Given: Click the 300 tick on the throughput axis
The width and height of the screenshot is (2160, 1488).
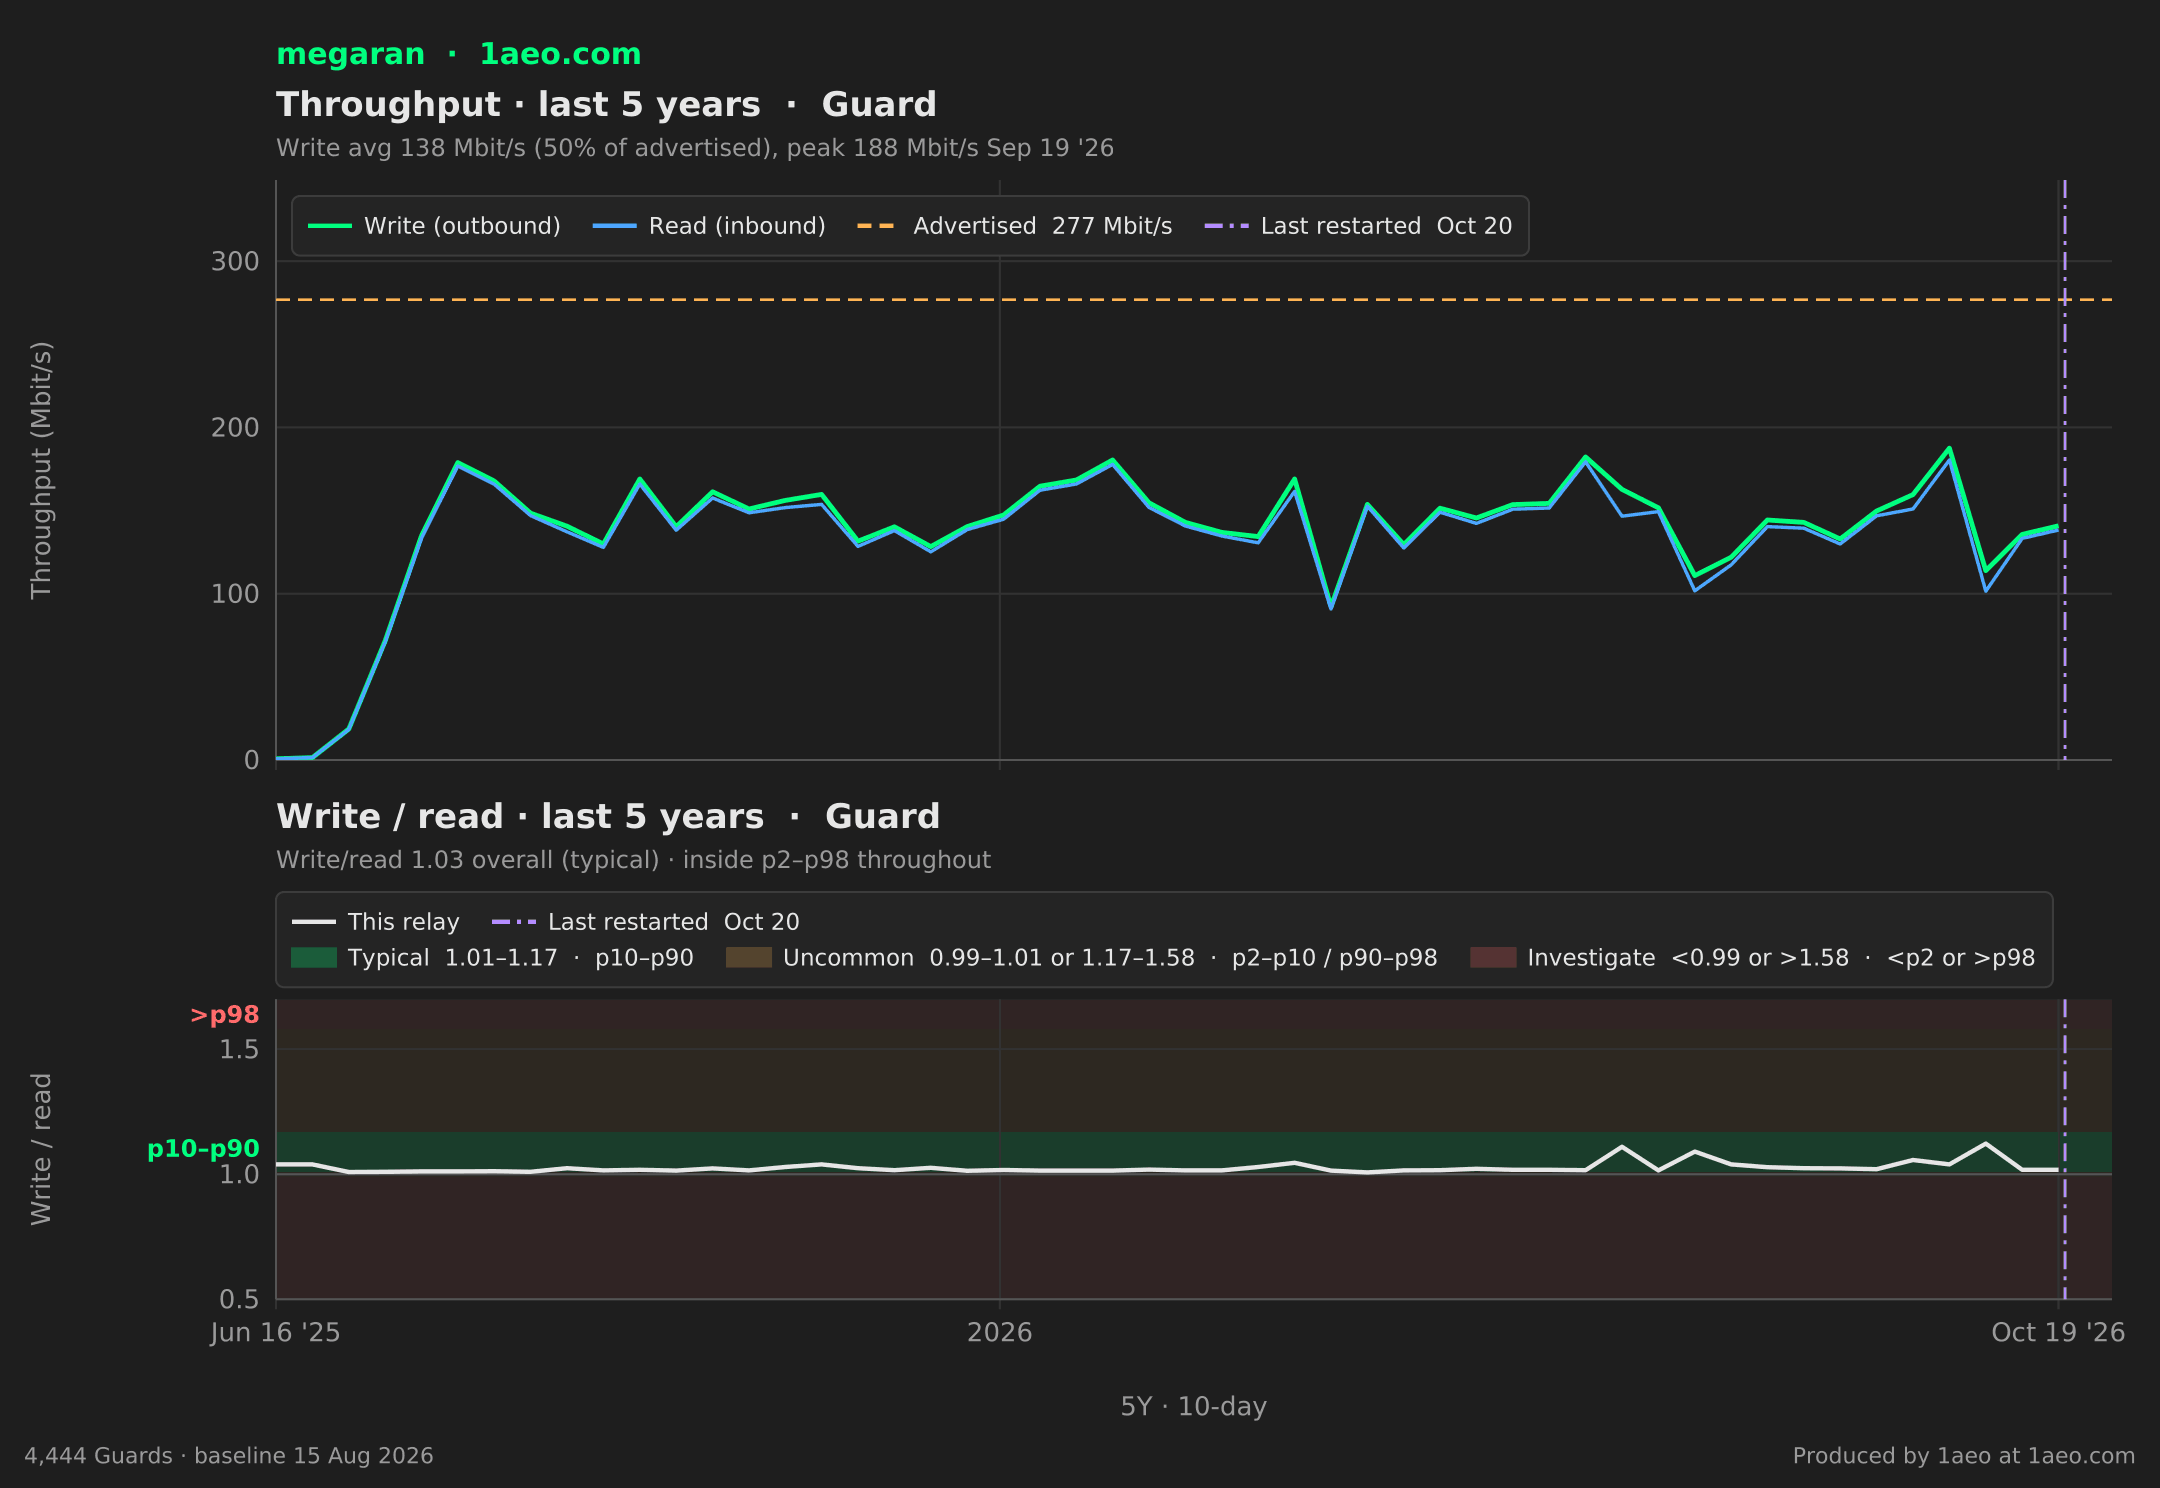Looking at the screenshot, I should (x=235, y=262).
